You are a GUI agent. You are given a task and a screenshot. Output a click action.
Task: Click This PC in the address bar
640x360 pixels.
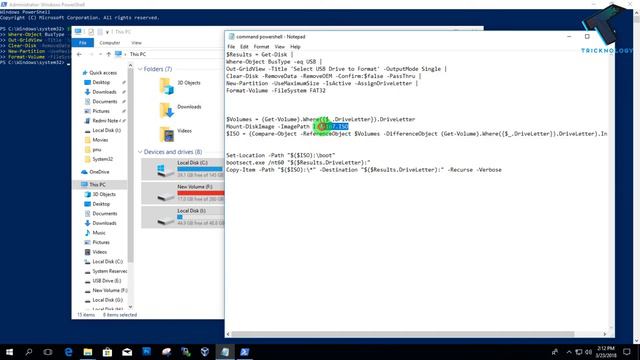click(x=138, y=54)
